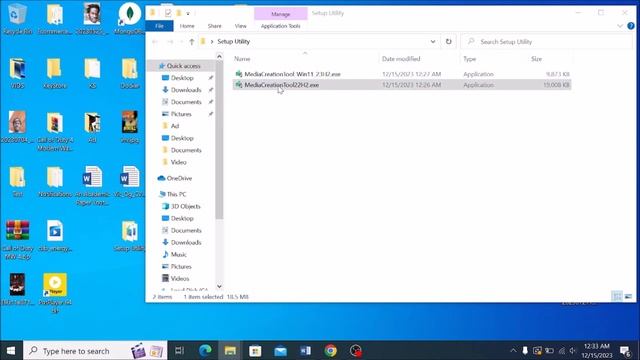Open the Share ribbon tab
This screenshot has height=360, width=640.
coord(214,26)
